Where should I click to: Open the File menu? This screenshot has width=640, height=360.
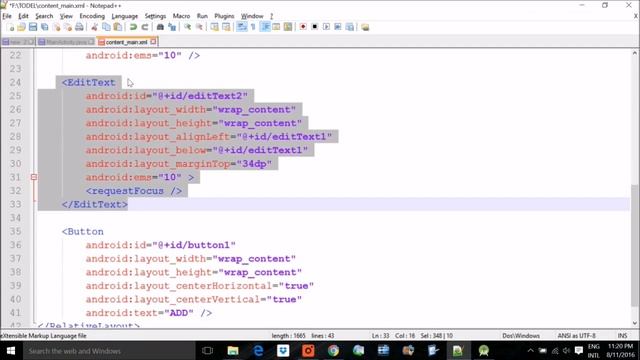coord(7,16)
